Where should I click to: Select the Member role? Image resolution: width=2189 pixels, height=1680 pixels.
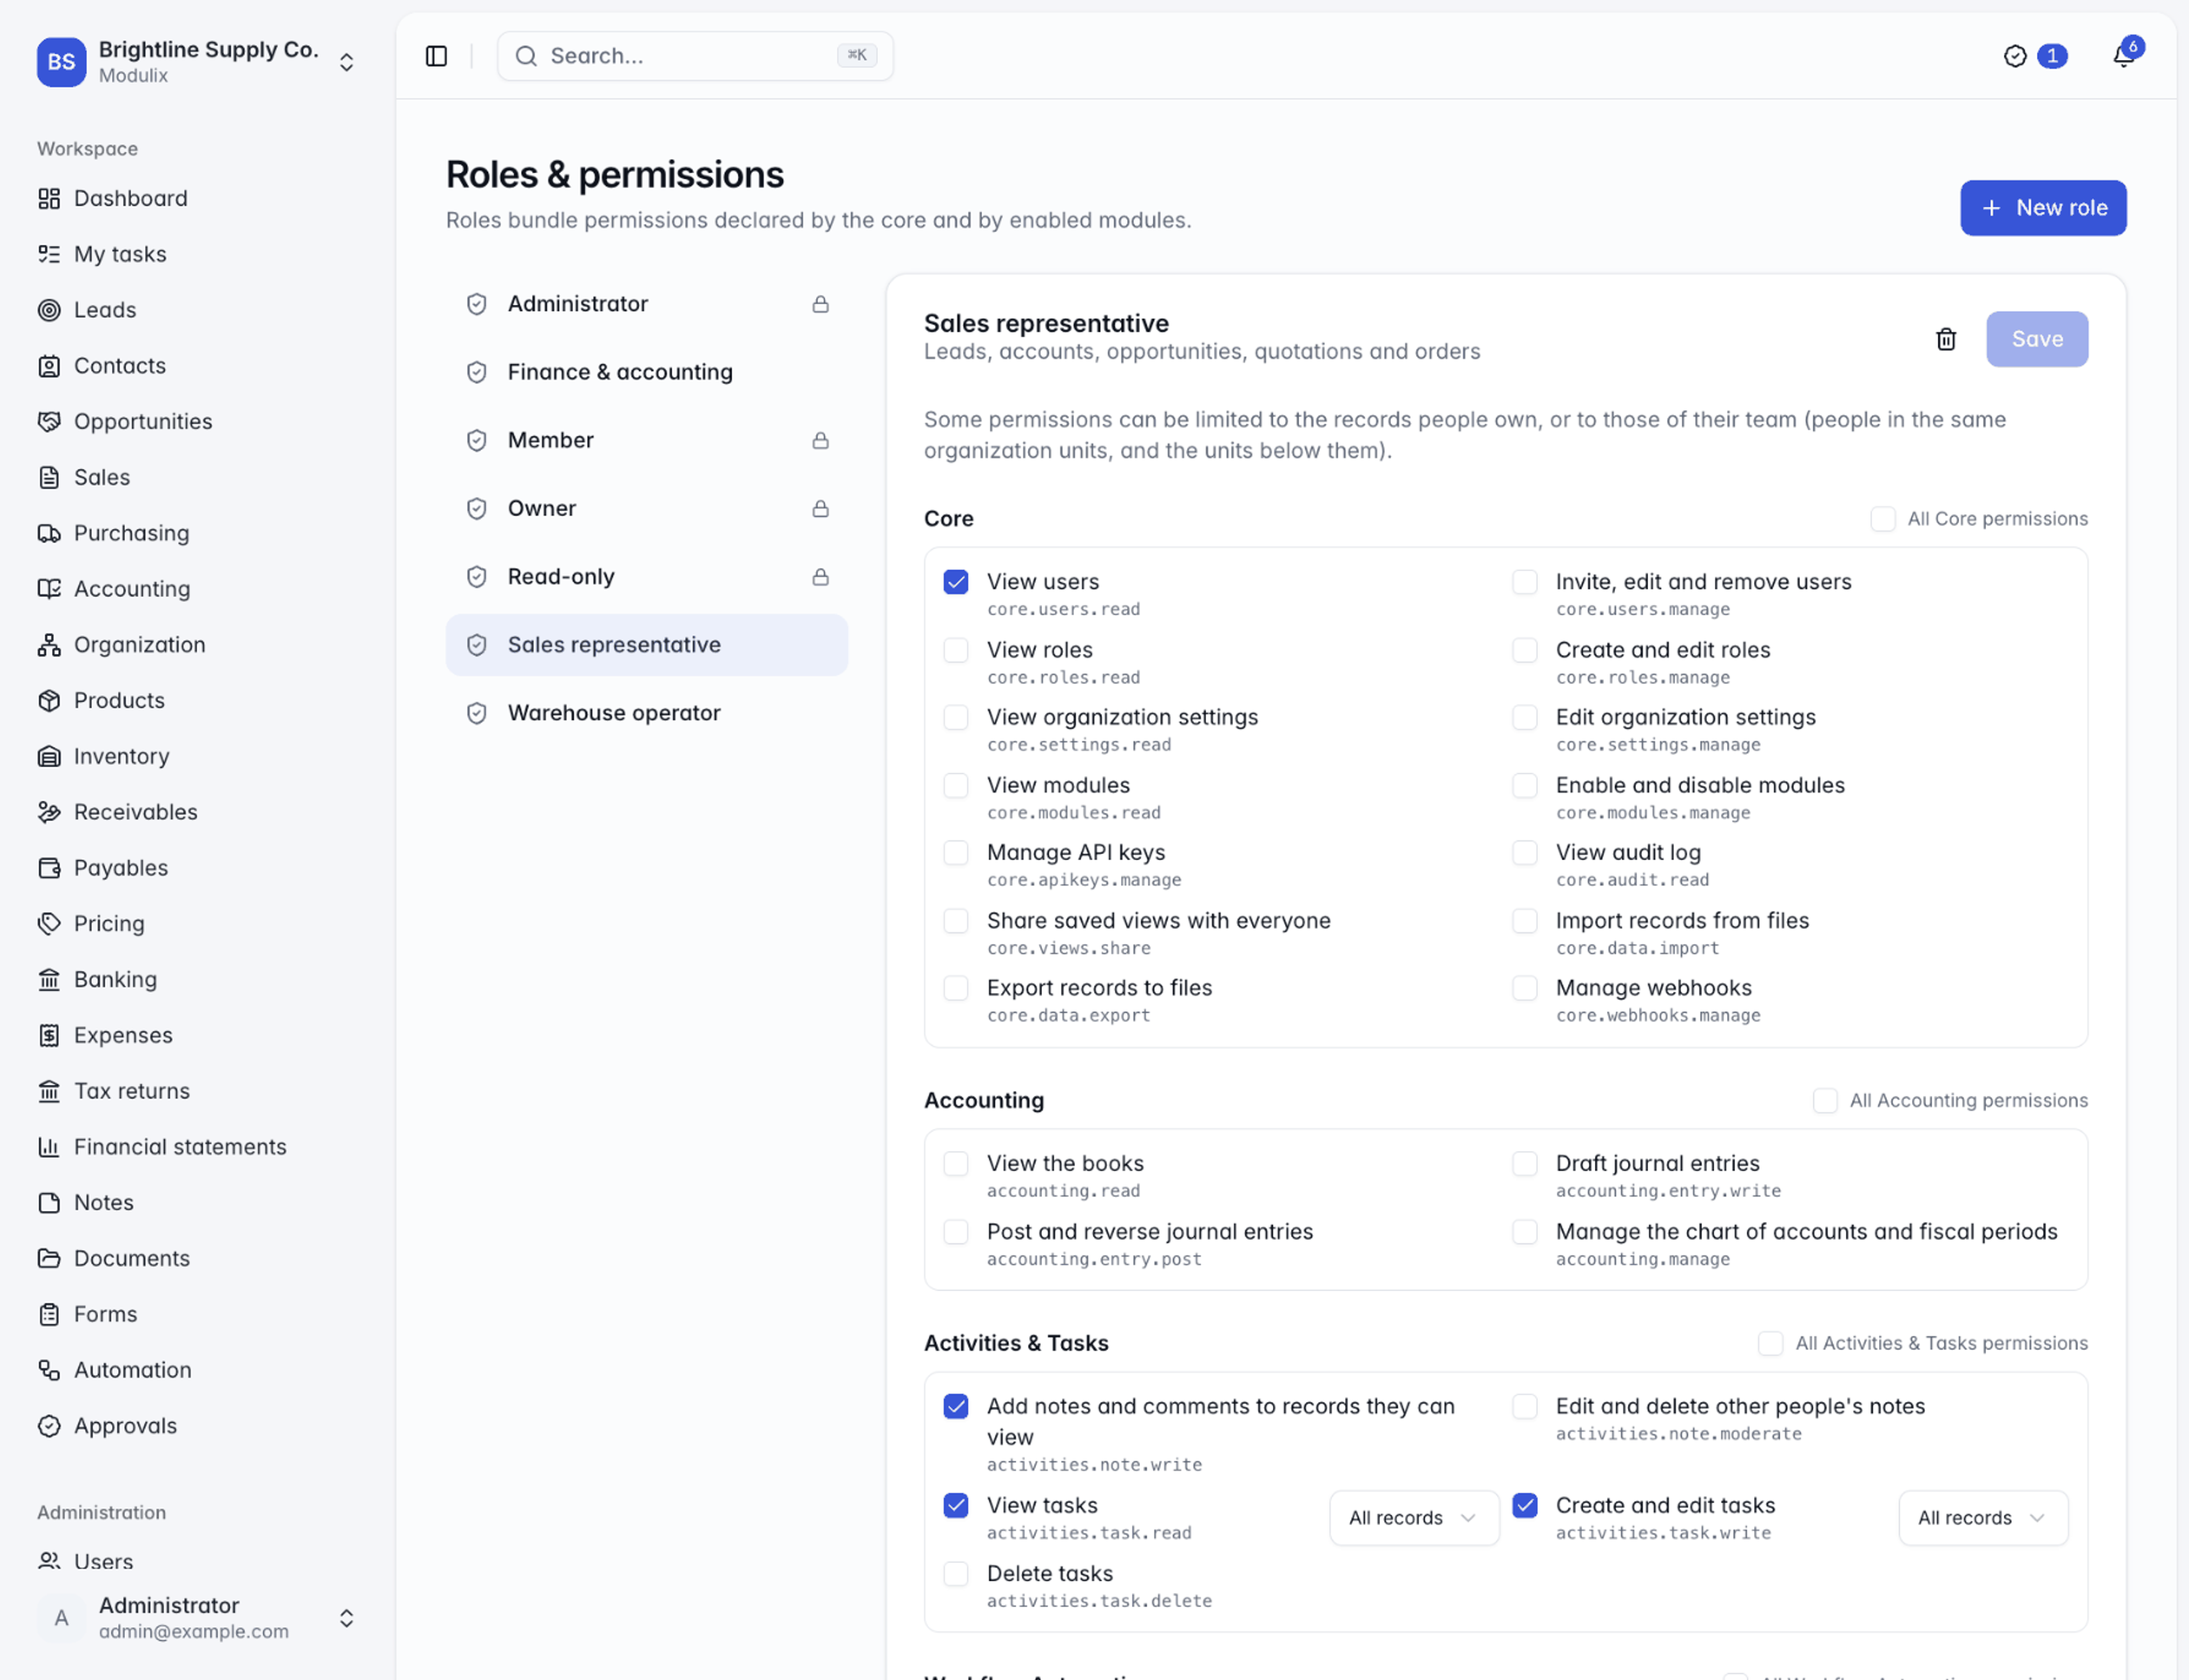[x=647, y=440]
